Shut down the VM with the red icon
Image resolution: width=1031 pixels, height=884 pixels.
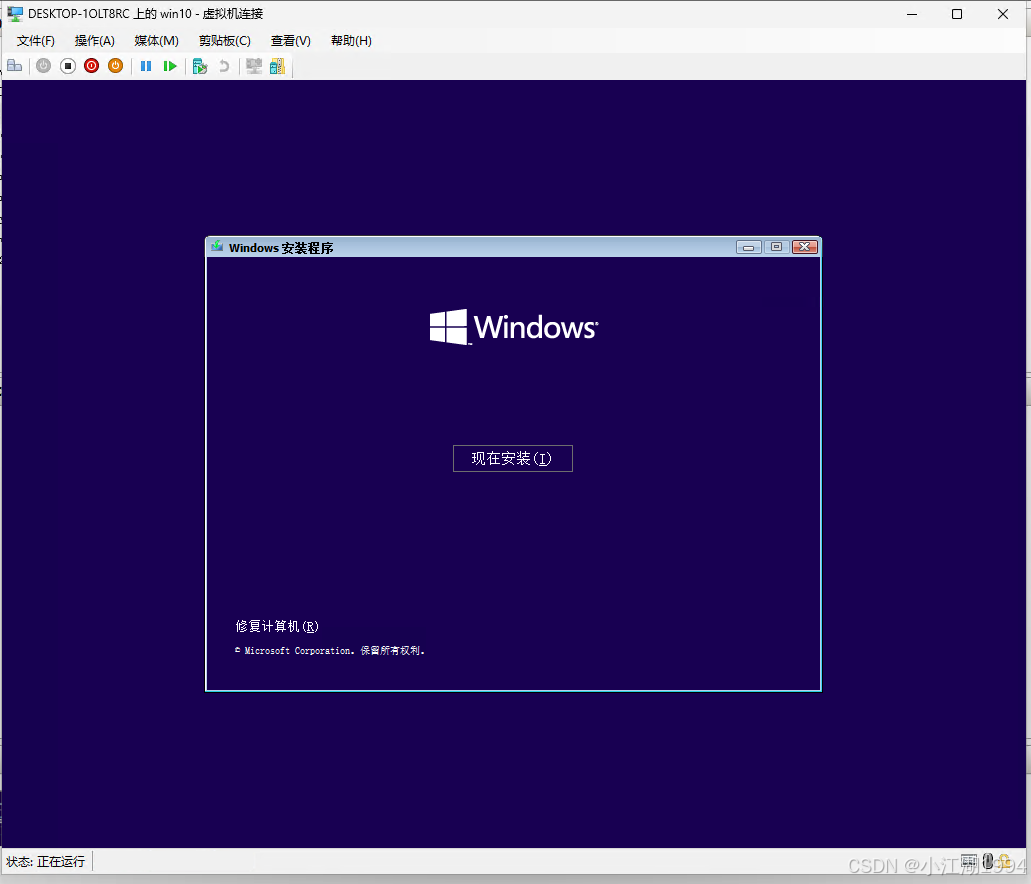coord(91,66)
